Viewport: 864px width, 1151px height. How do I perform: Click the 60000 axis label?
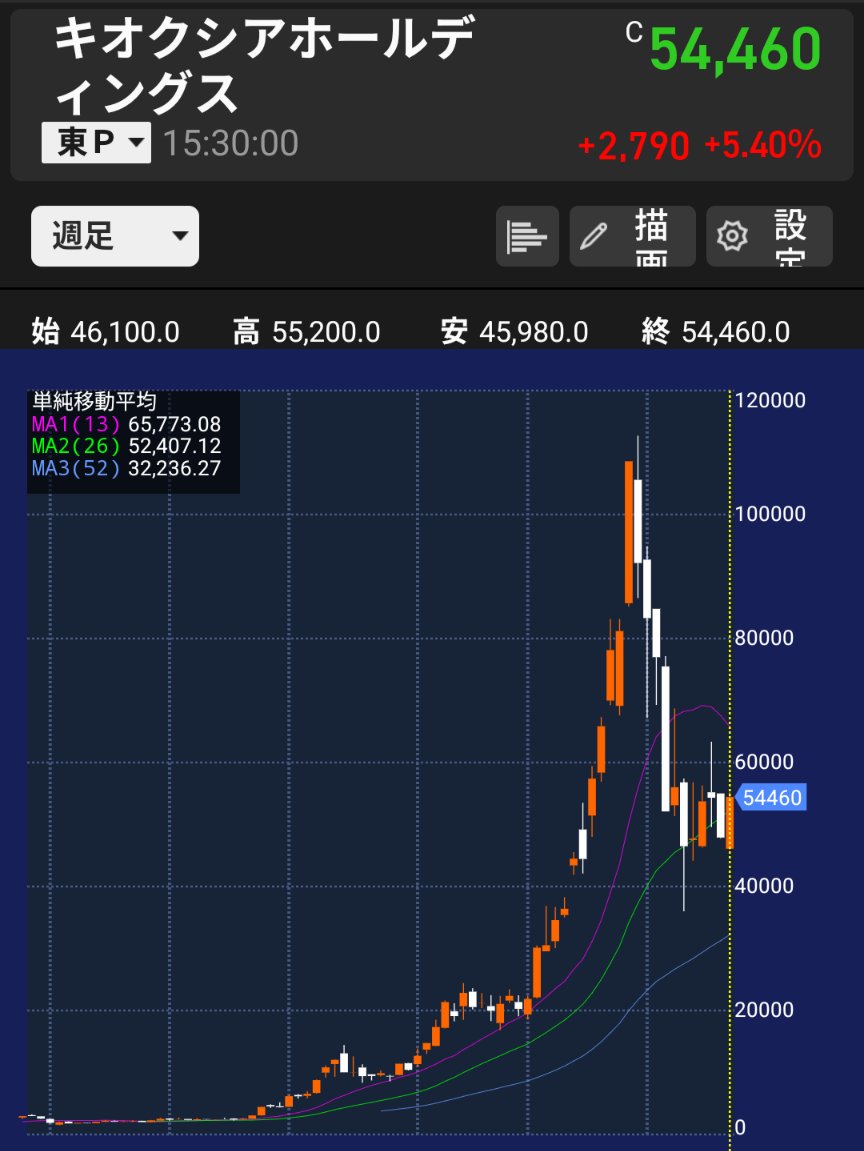click(764, 762)
